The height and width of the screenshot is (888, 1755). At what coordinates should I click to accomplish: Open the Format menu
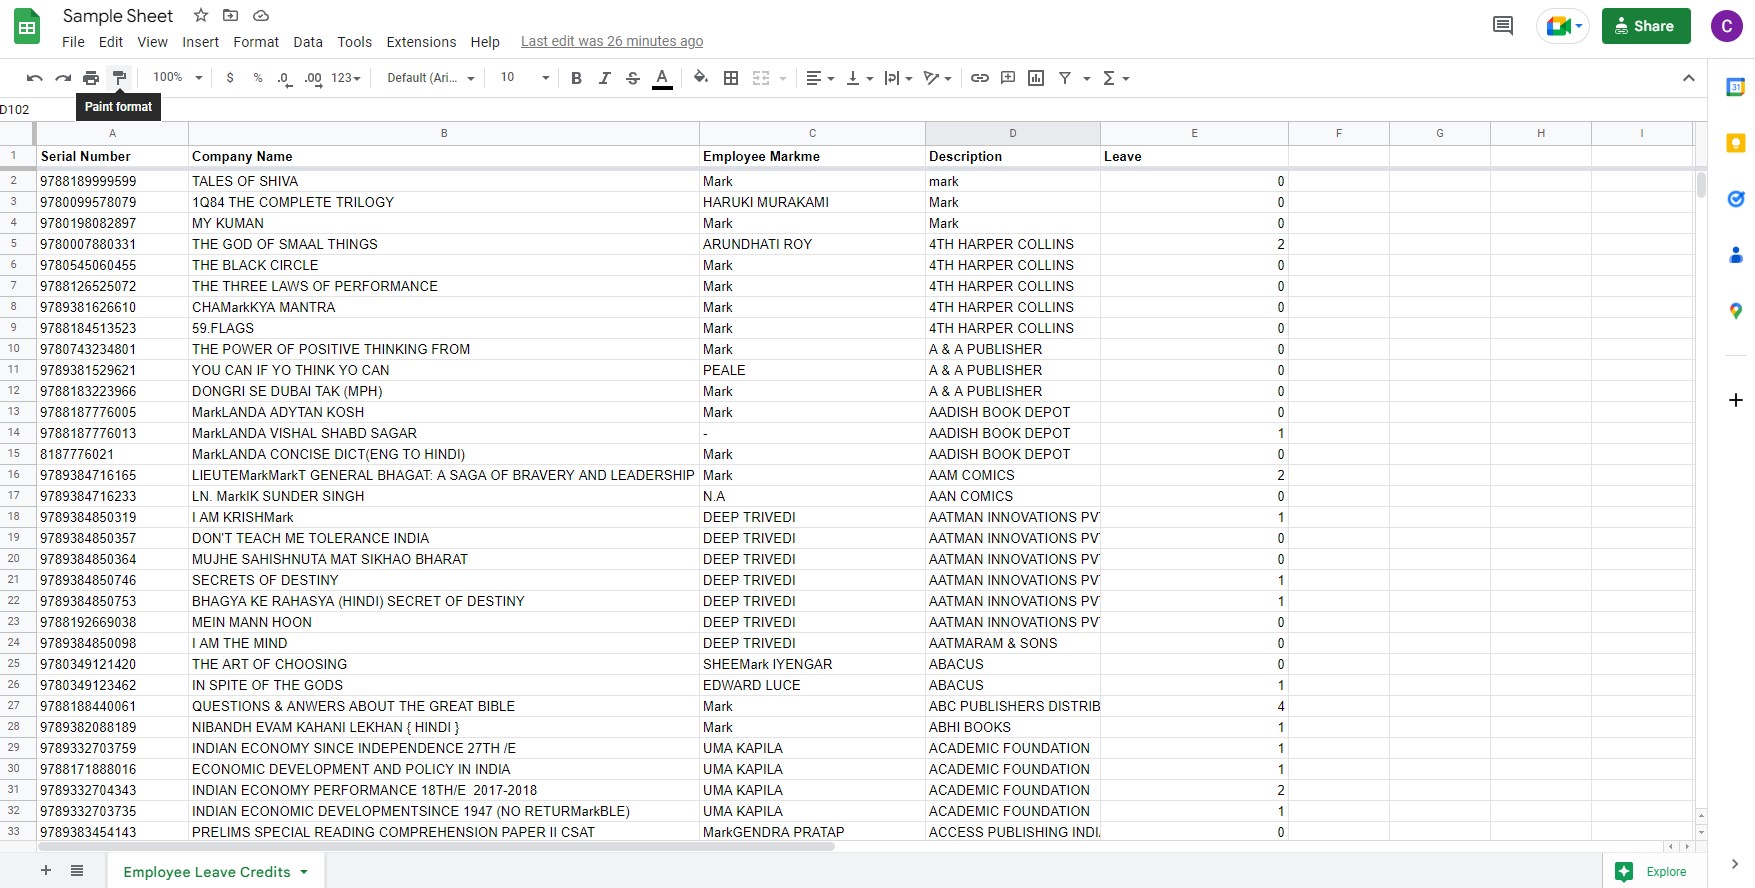point(256,42)
